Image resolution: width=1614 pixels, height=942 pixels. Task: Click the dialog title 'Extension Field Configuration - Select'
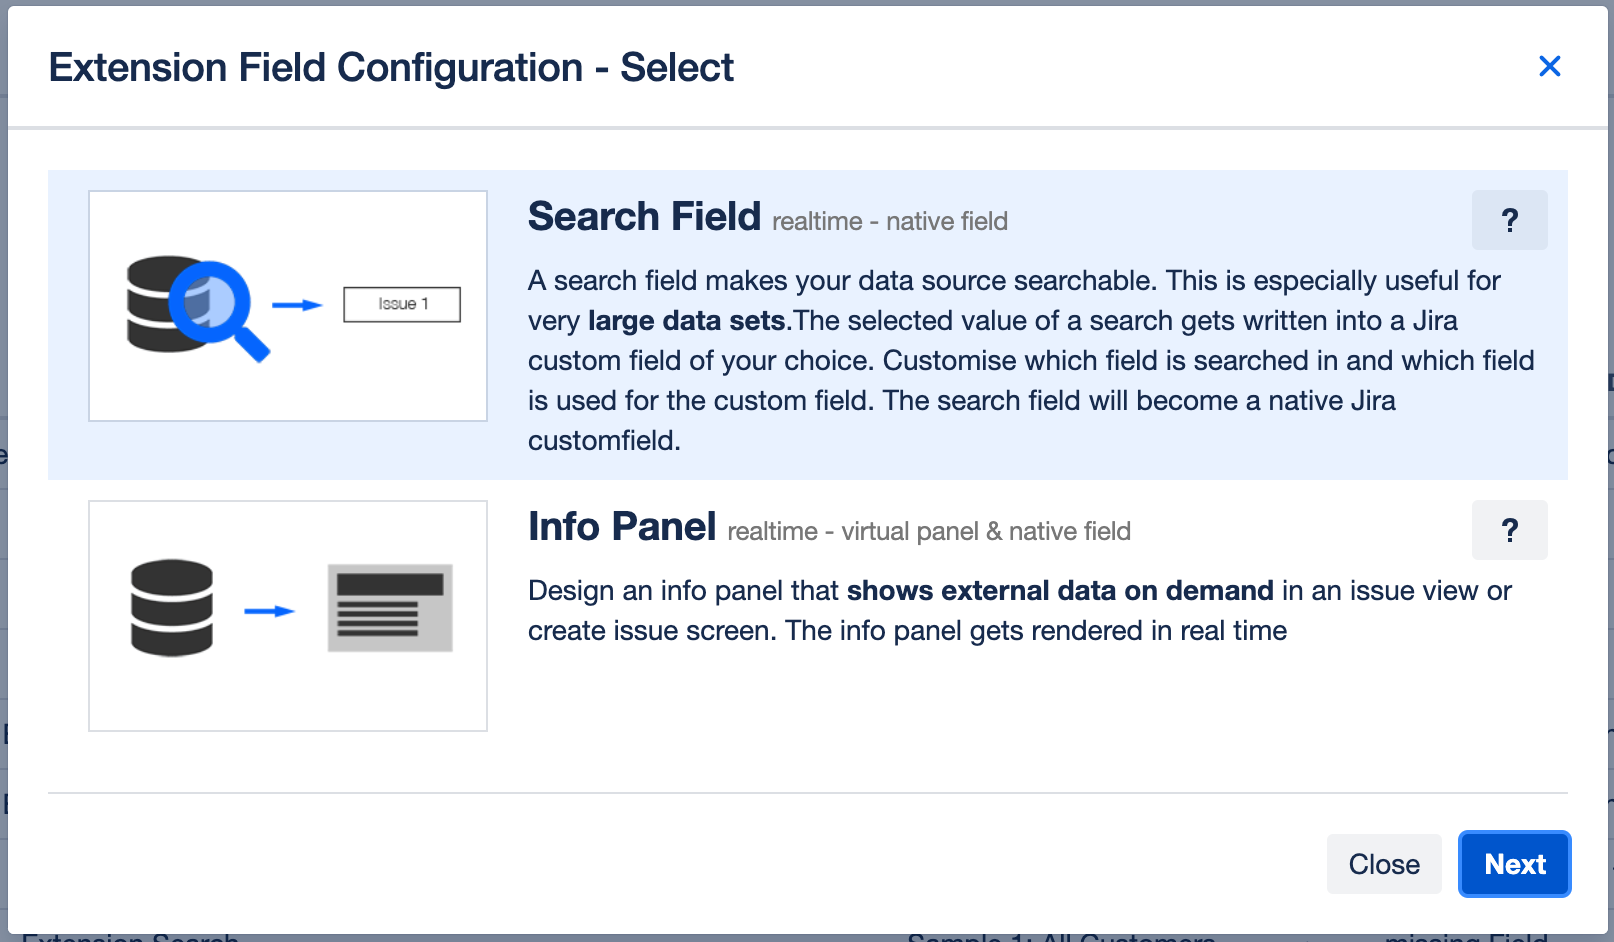(x=392, y=67)
